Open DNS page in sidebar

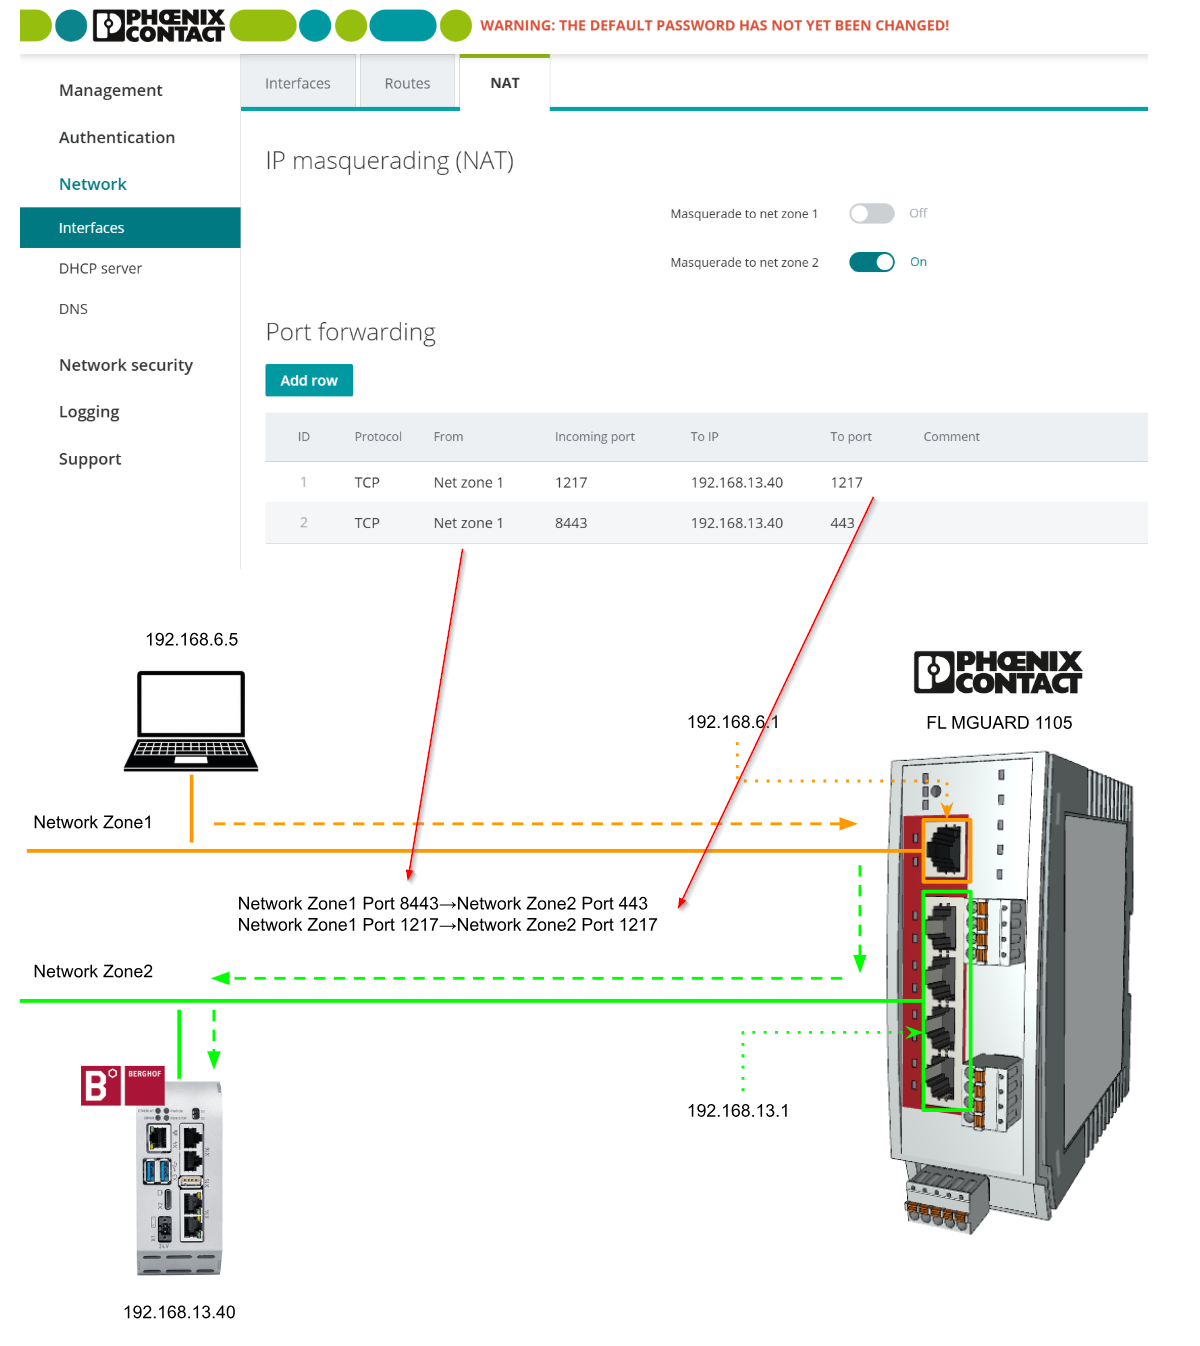pos(73,309)
